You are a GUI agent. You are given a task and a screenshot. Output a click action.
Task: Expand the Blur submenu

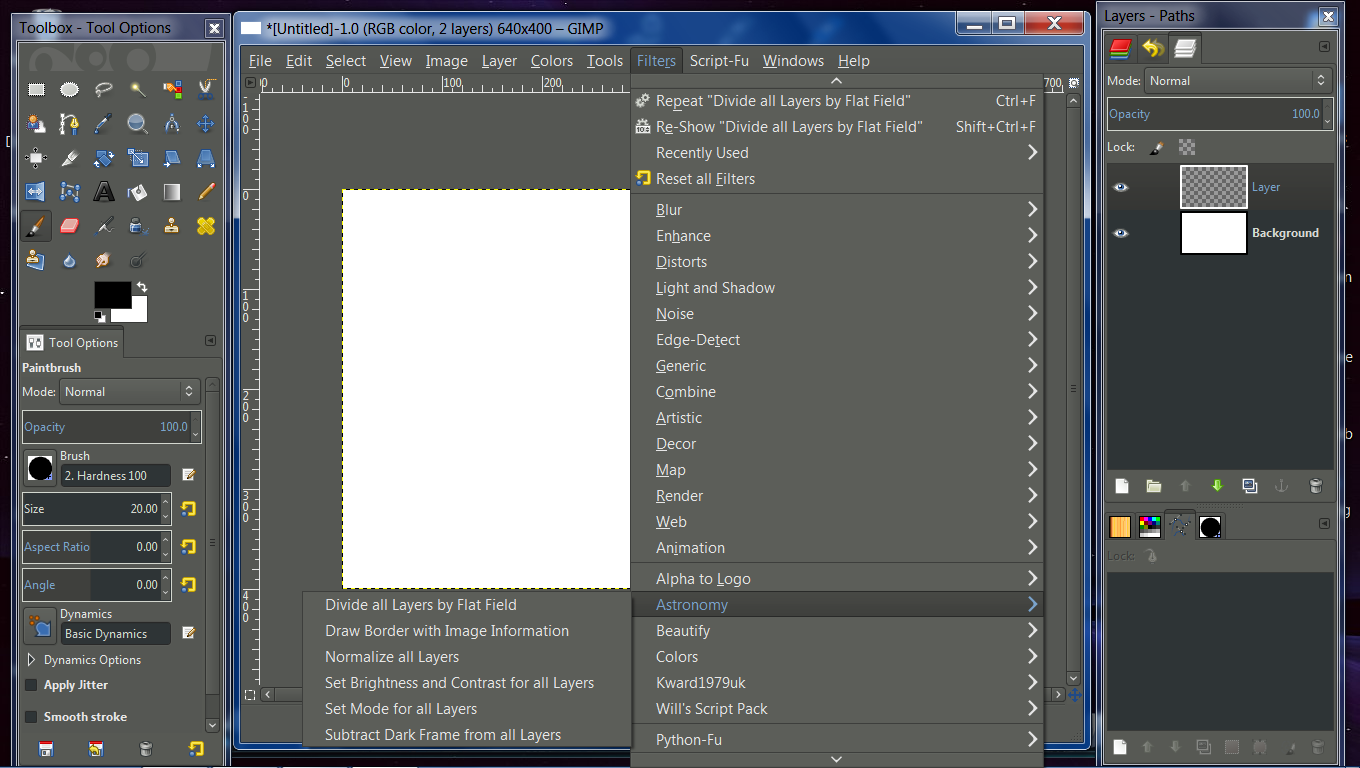pos(838,210)
